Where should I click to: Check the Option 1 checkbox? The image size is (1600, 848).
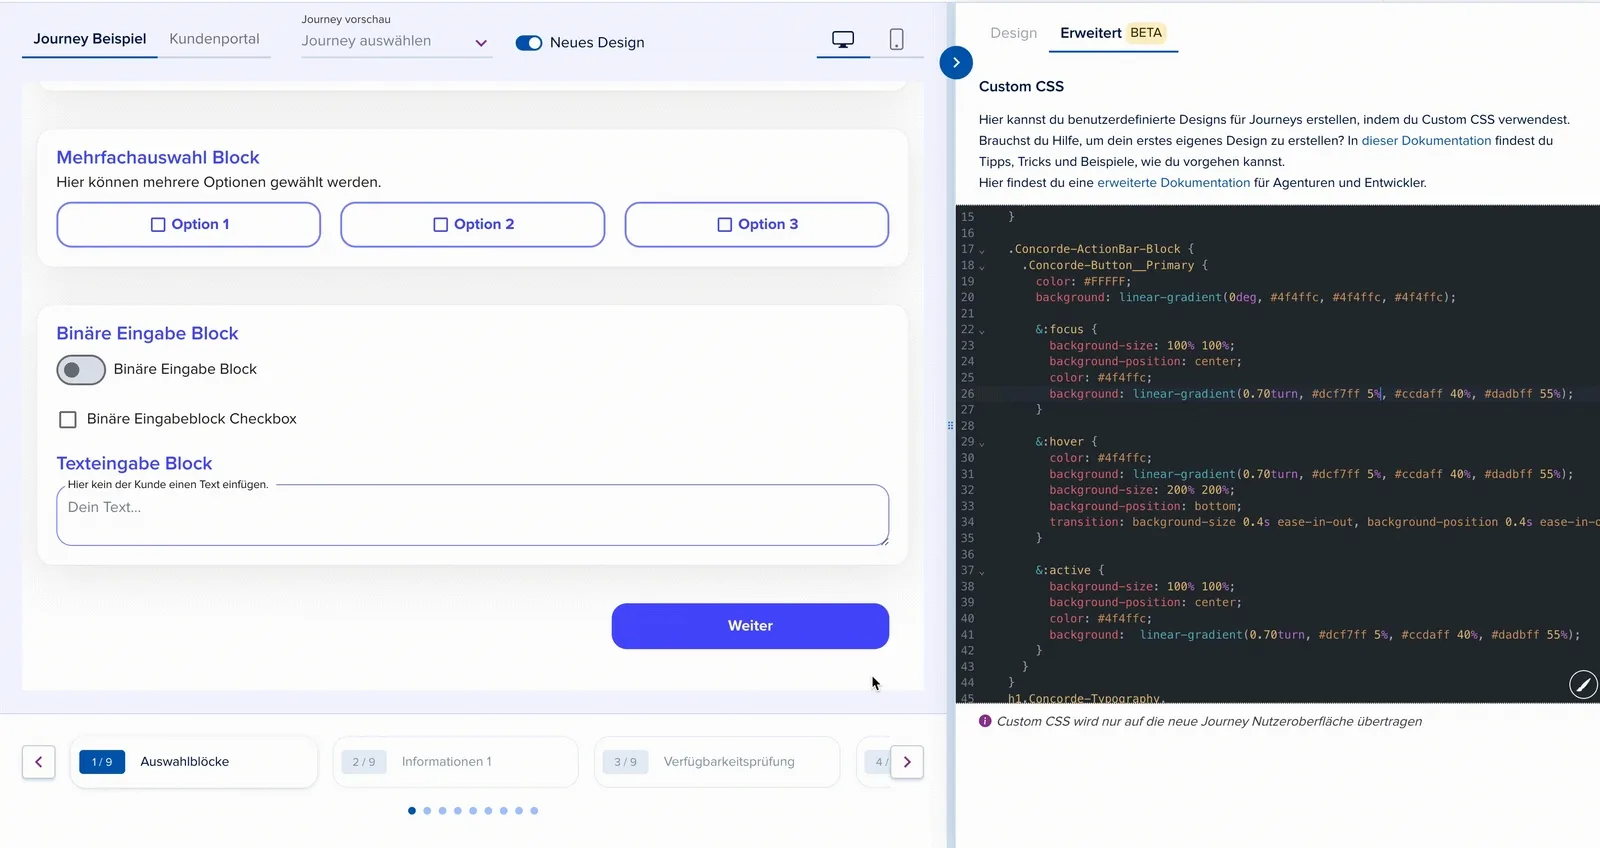[158, 225]
